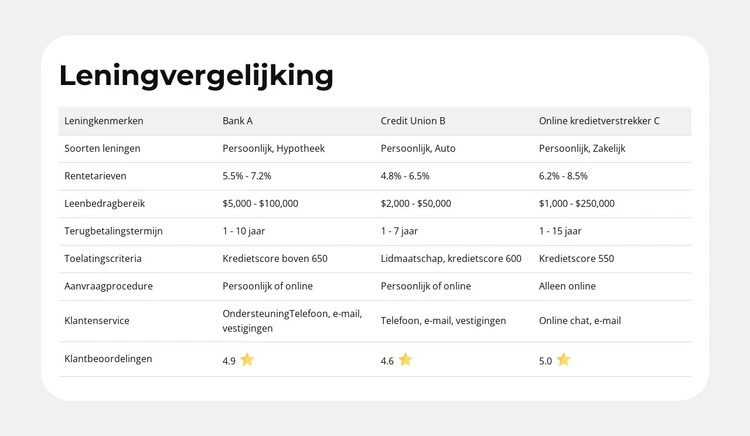The width and height of the screenshot is (750, 436).
Task: Click the Soorten leningen row label
Action: point(102,148)
